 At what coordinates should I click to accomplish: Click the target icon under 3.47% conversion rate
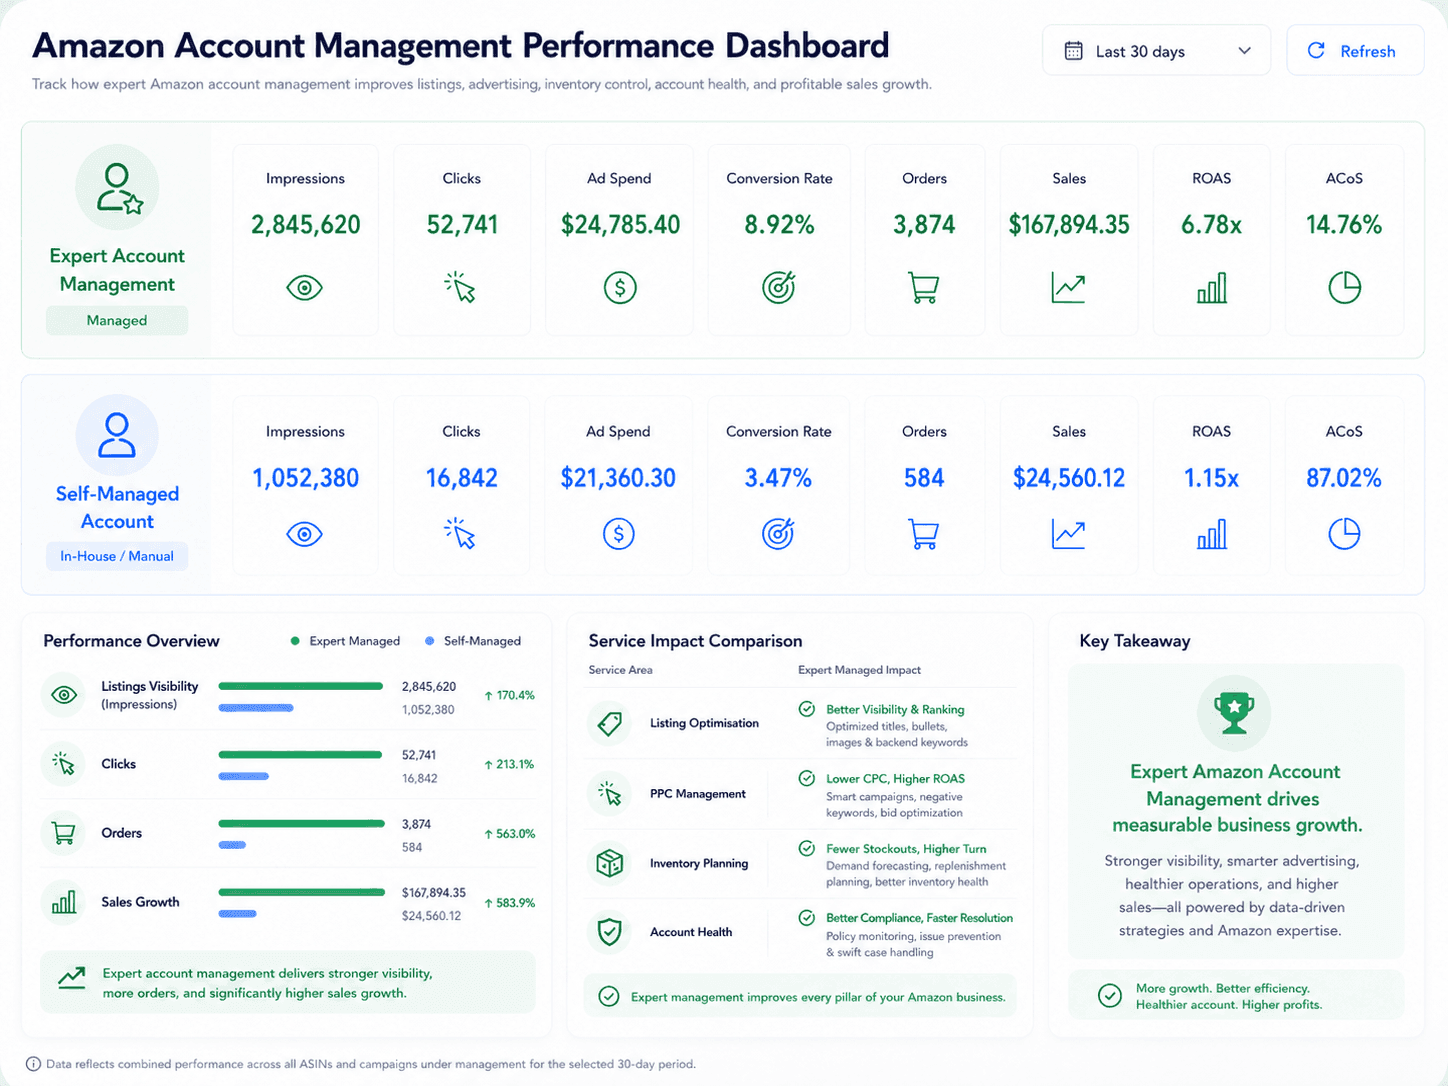pyautogui.click(x=778, y=534)
